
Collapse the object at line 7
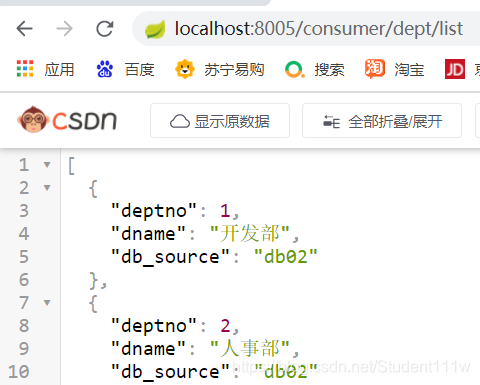[47, 303]
